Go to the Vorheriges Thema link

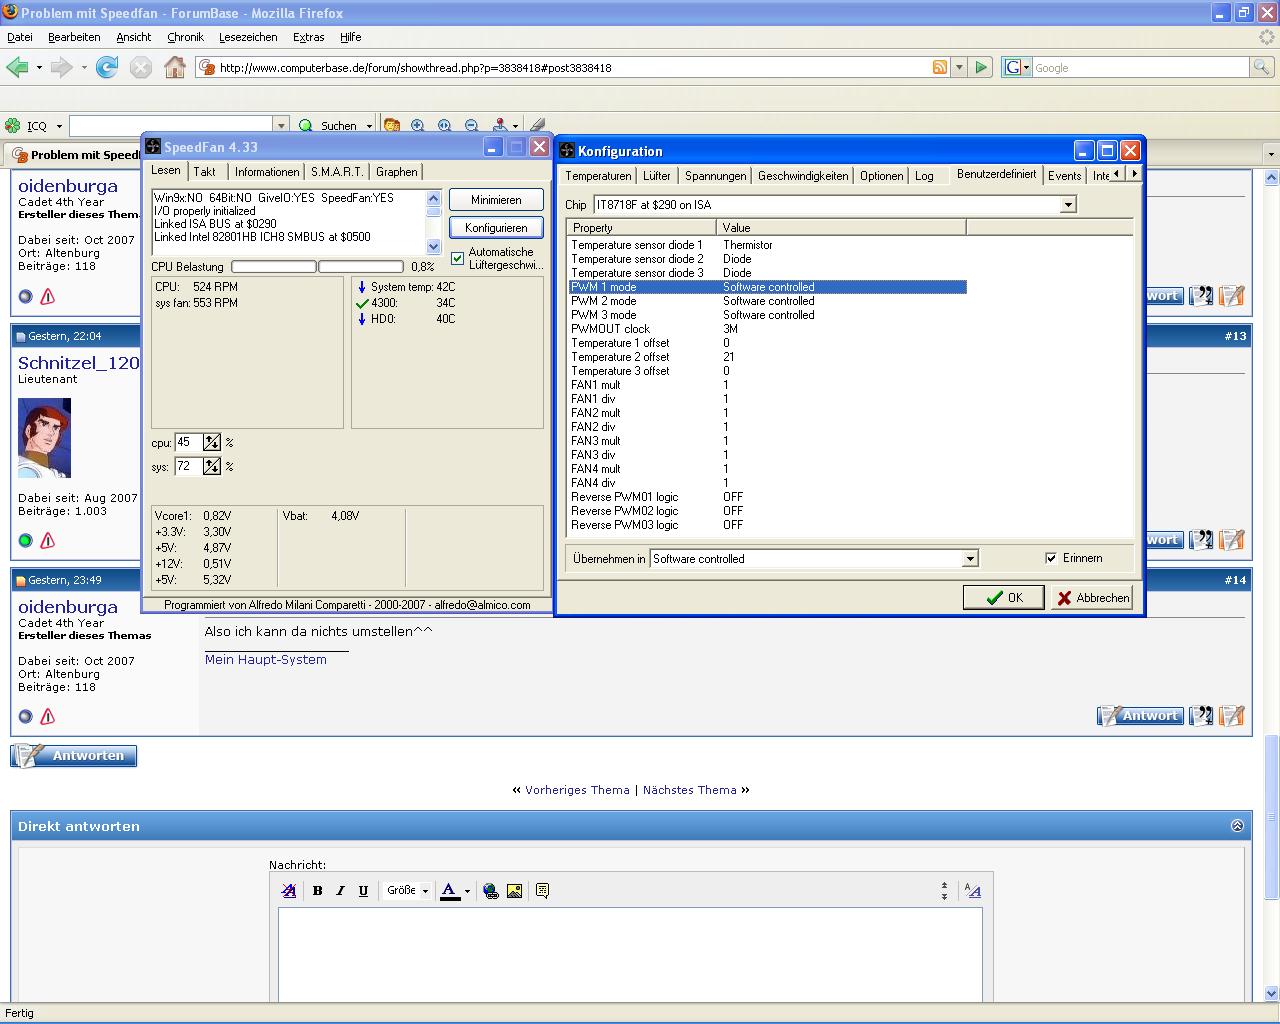(577, 790)
